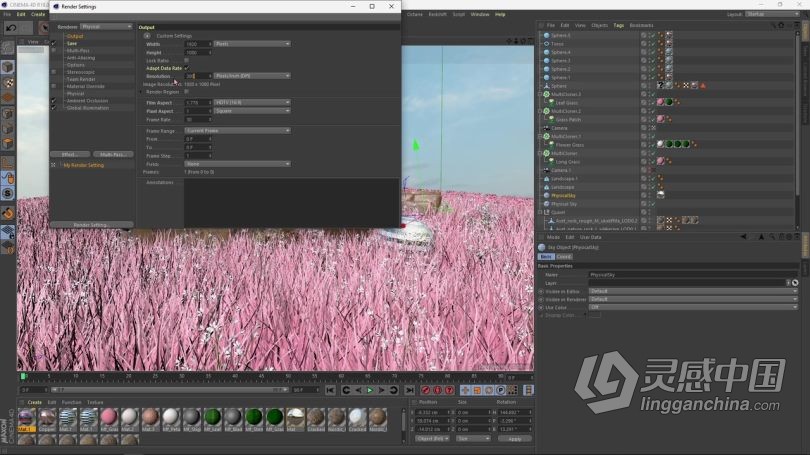Open the Bookmarks menu in Object Manager
Screen dimensions: 810x455
(x=641, y=25)
